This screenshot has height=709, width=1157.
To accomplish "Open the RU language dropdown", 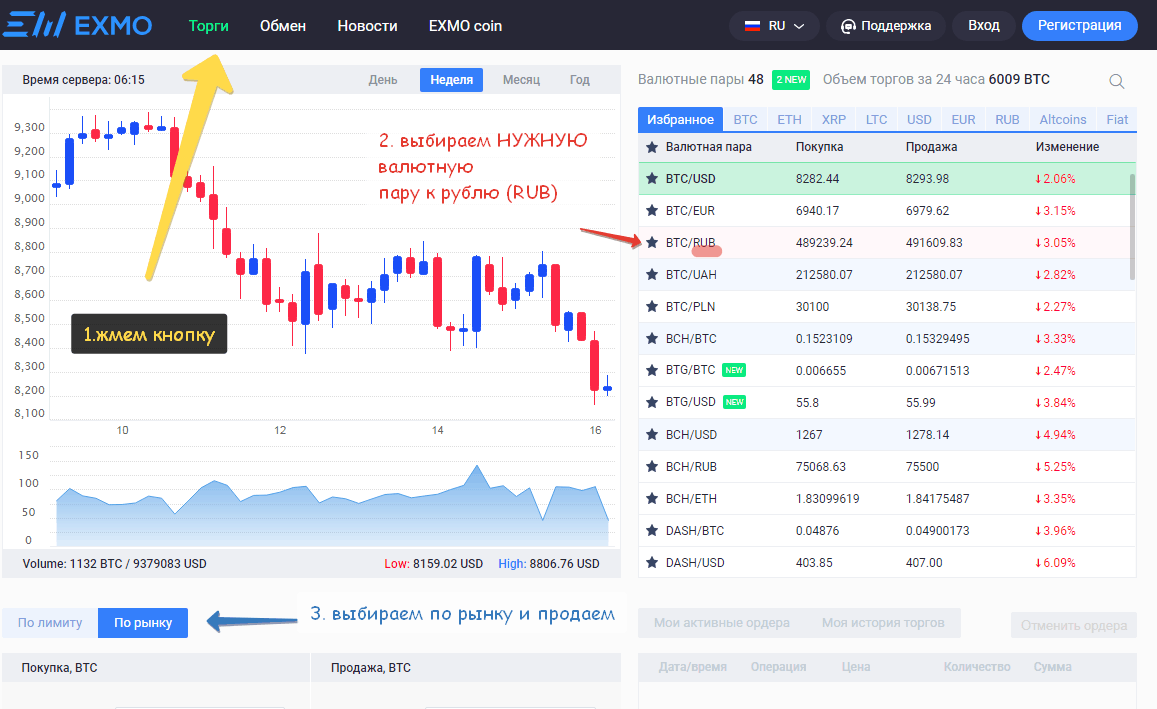I will (775, 26).
